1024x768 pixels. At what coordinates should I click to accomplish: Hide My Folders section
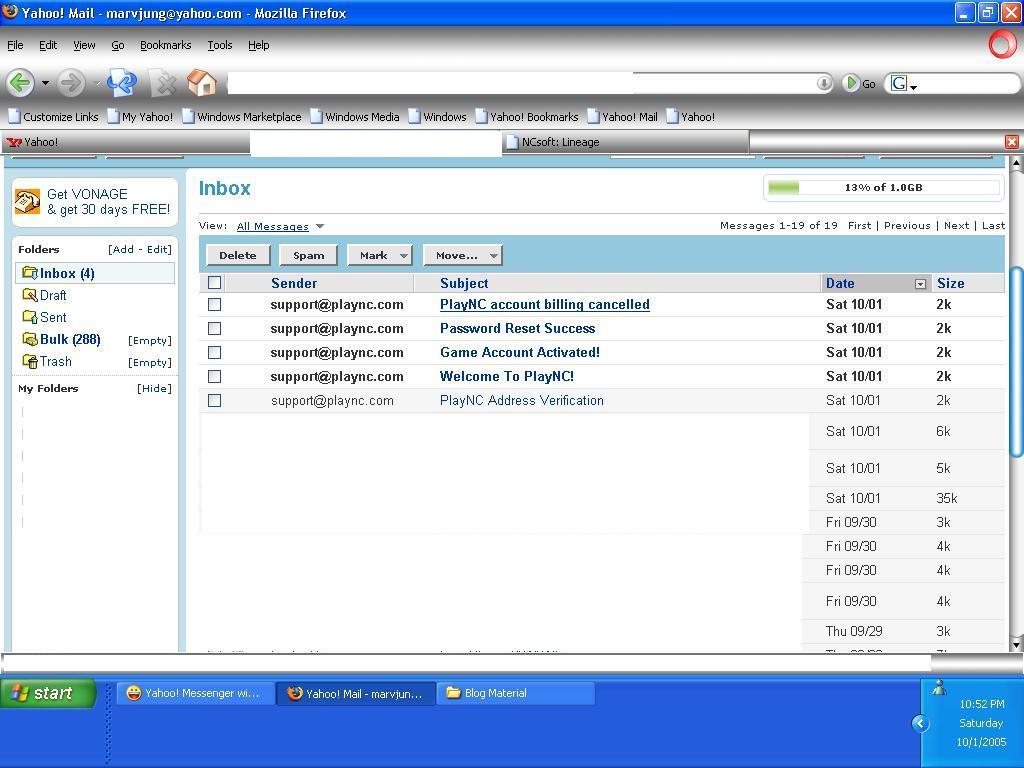point(154,389)
